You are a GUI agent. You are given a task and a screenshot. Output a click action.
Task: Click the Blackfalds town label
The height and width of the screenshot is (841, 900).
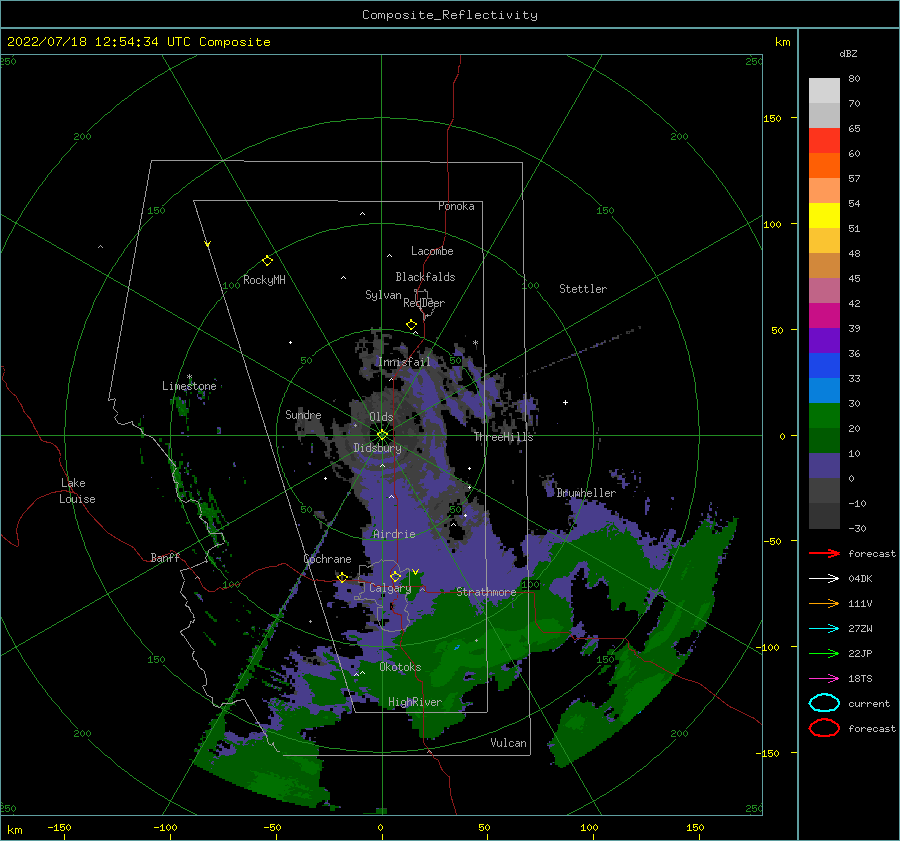(425, 277)
